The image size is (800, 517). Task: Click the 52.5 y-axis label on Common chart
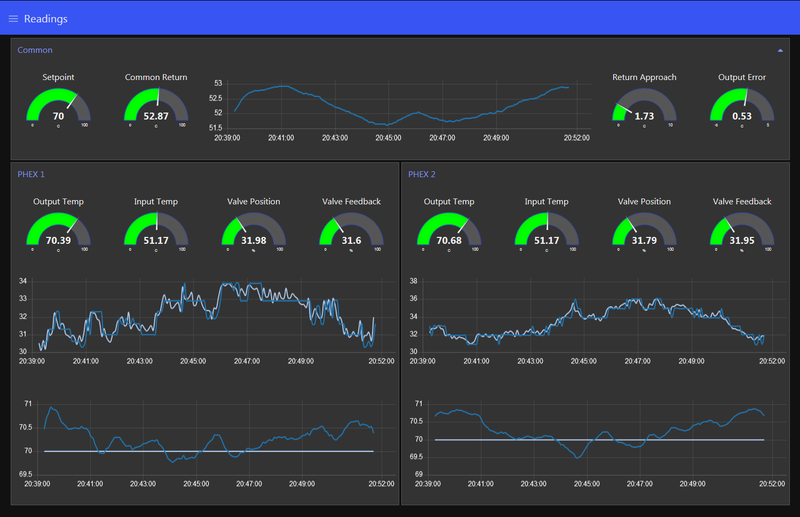(215, 98)
